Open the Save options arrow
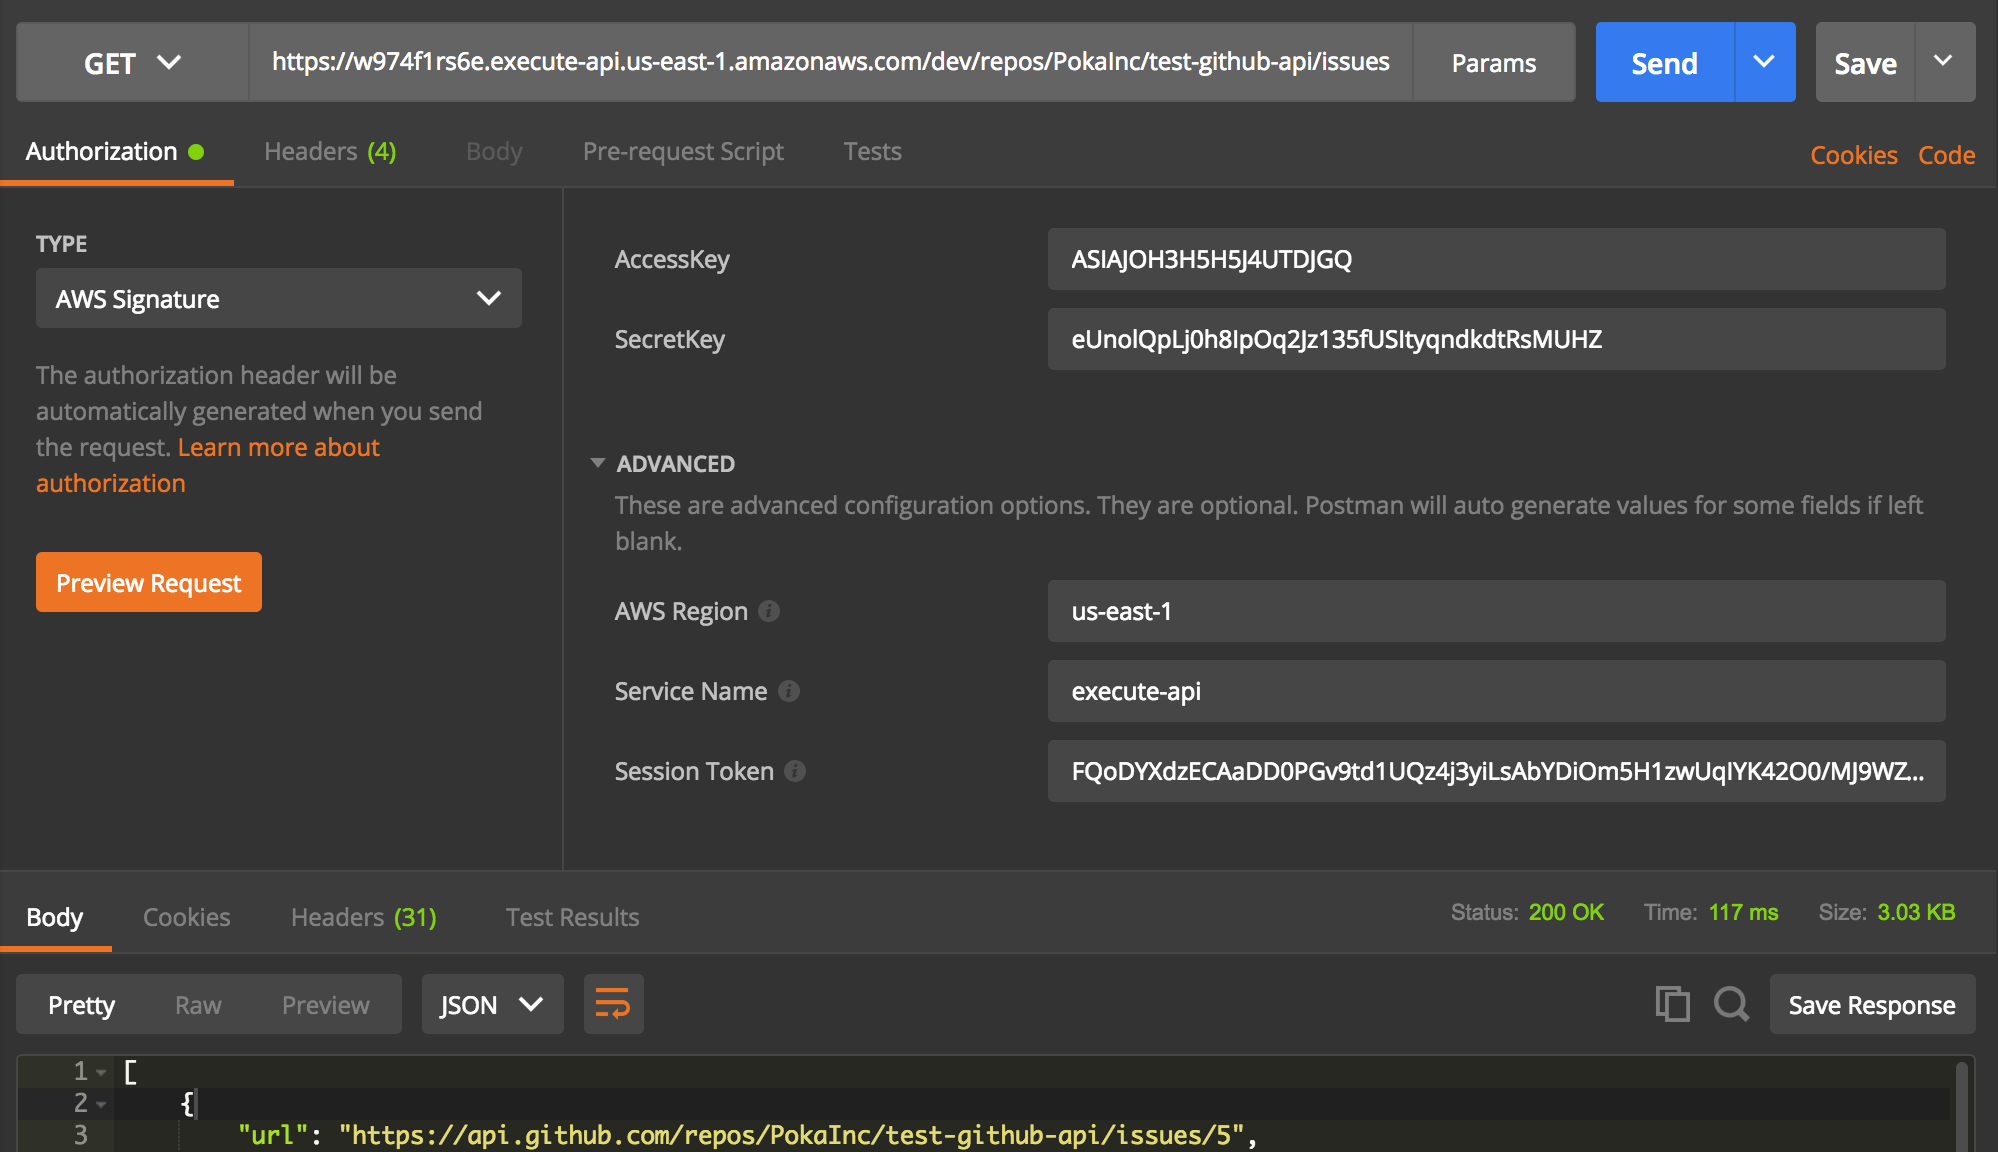Screen dimensions: 1998x1152 [x=1944, y=62]
